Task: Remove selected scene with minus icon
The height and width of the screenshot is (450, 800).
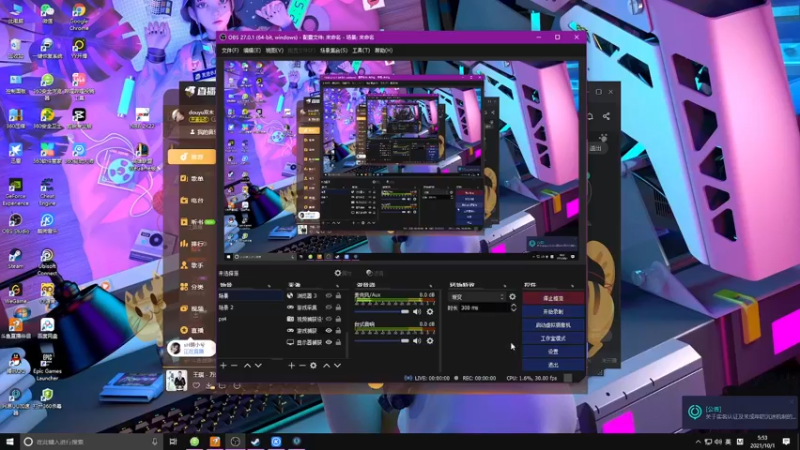Action: (x=234, y=365)
